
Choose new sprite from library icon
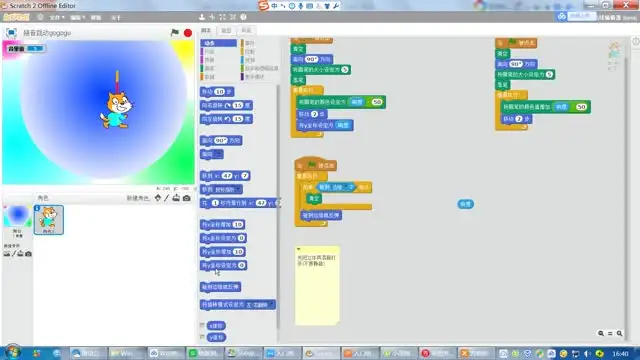point(158,198)
